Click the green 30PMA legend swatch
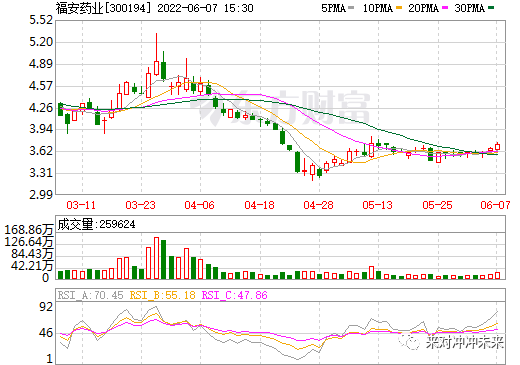 (491, 8)
